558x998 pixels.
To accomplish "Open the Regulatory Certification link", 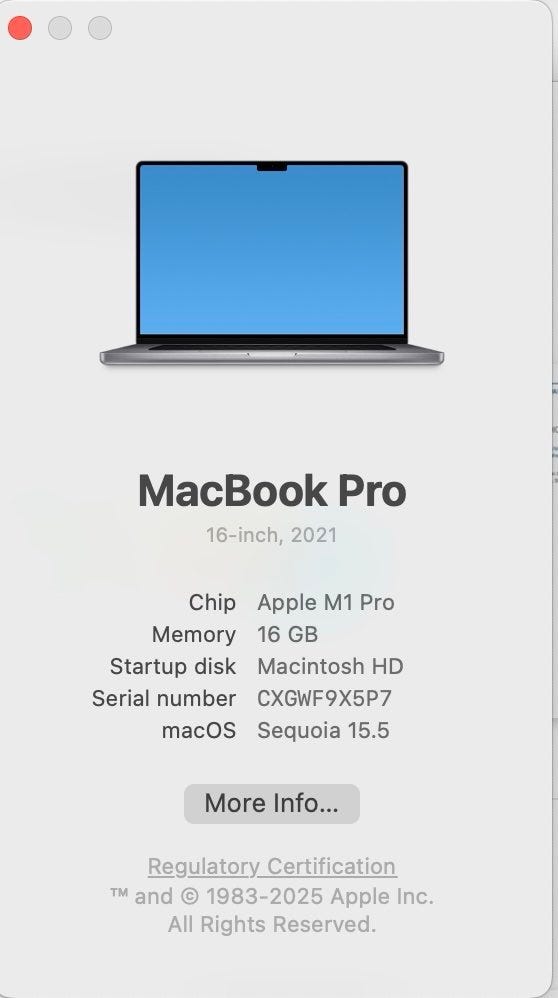I will [272, 866].
